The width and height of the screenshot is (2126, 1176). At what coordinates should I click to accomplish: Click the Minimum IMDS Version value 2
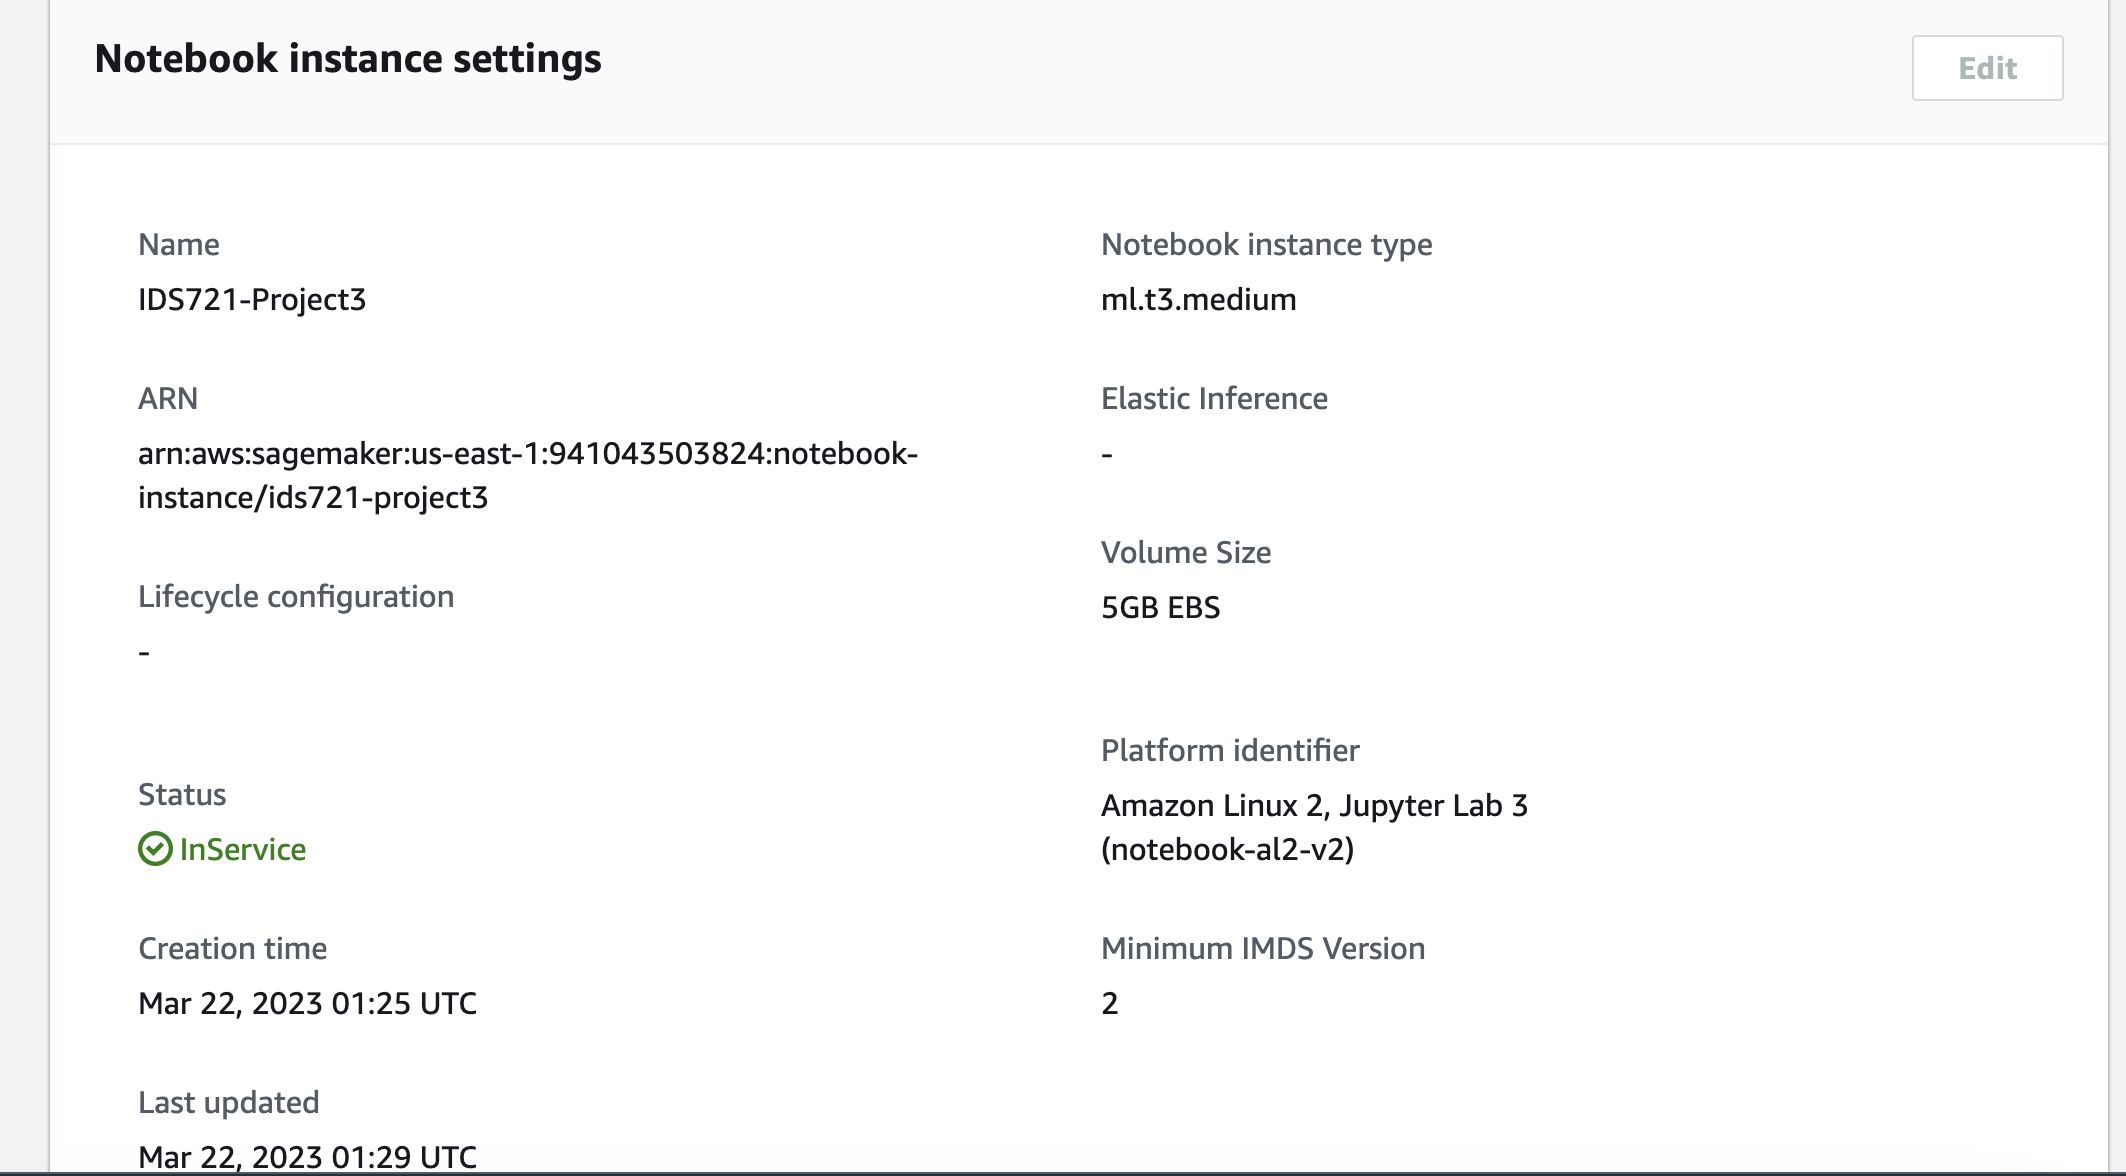click(1110, 1003)
